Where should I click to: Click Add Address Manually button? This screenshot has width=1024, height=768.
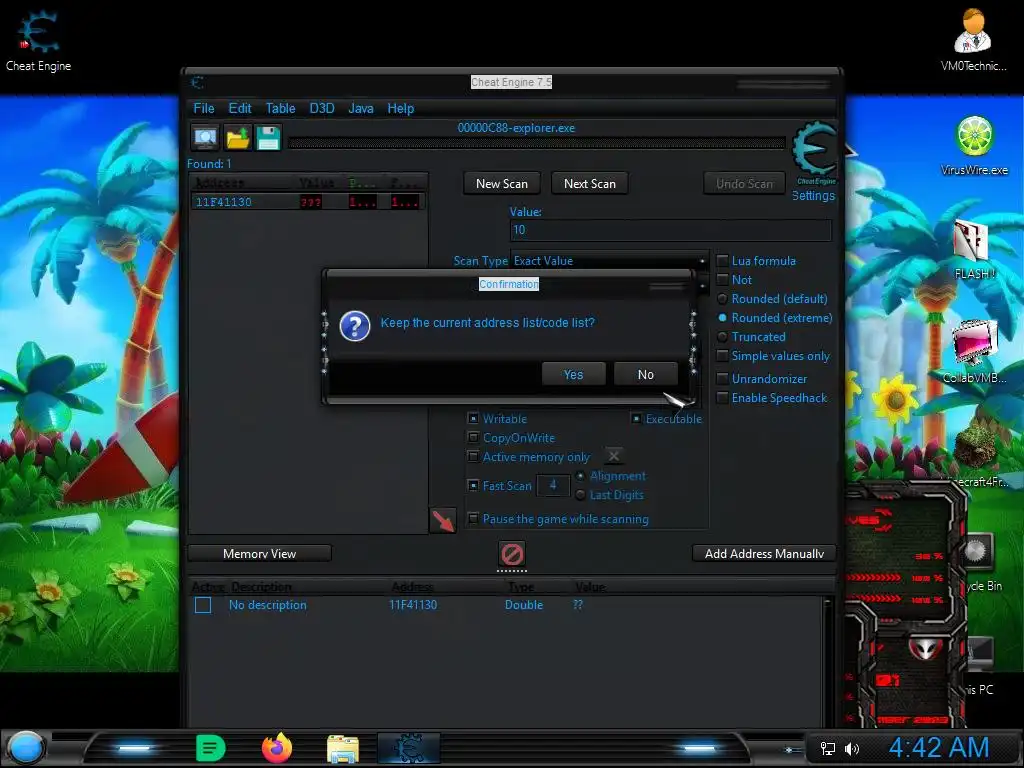coord(764,554)
